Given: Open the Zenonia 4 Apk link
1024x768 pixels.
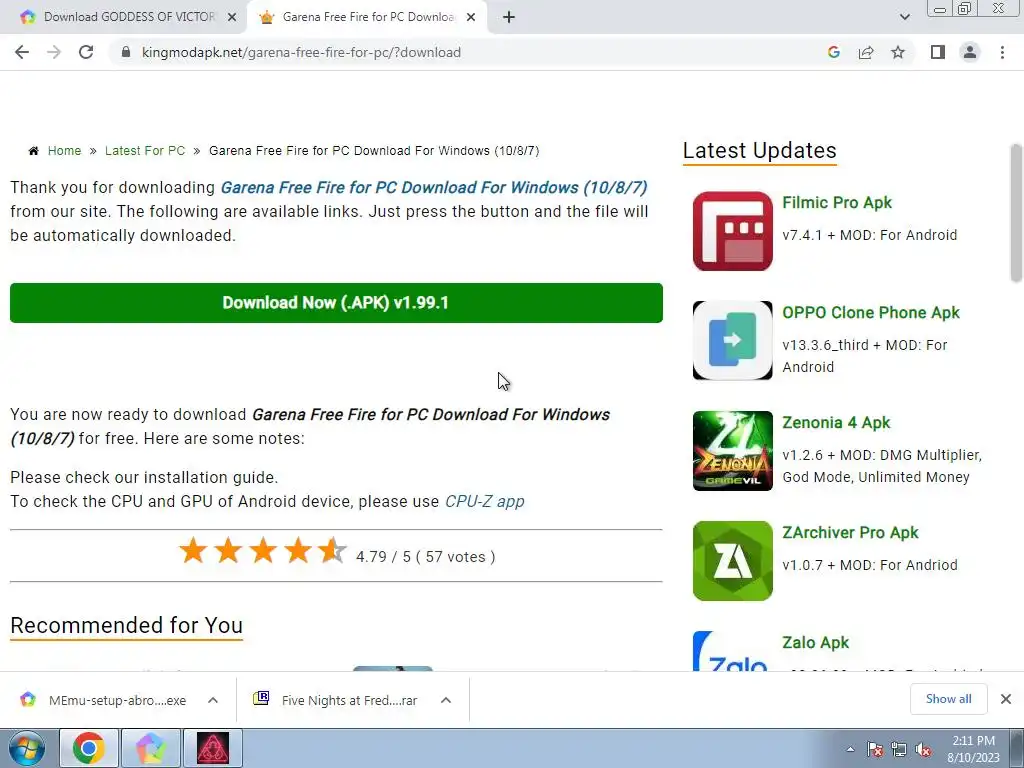Looking at the screenshot, I should pos(836,423).
